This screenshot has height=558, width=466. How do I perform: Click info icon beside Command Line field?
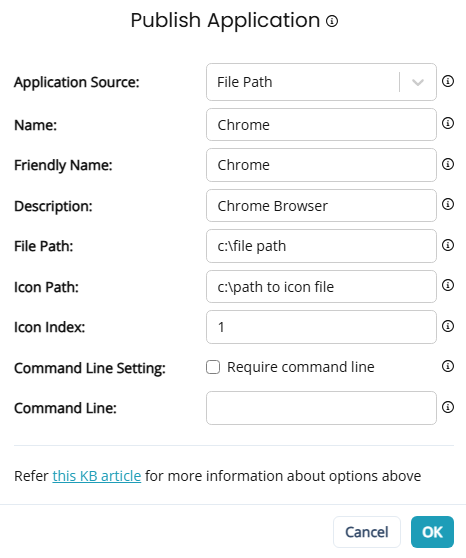448,407
